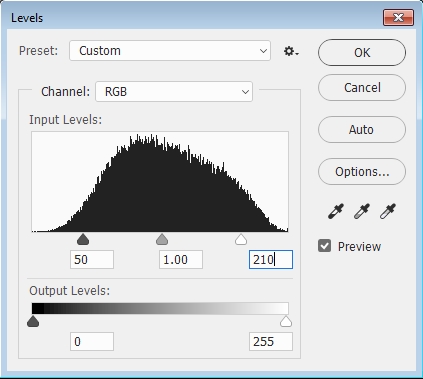
Task: Select the white point eyedropper
Action: click(388, 211)
